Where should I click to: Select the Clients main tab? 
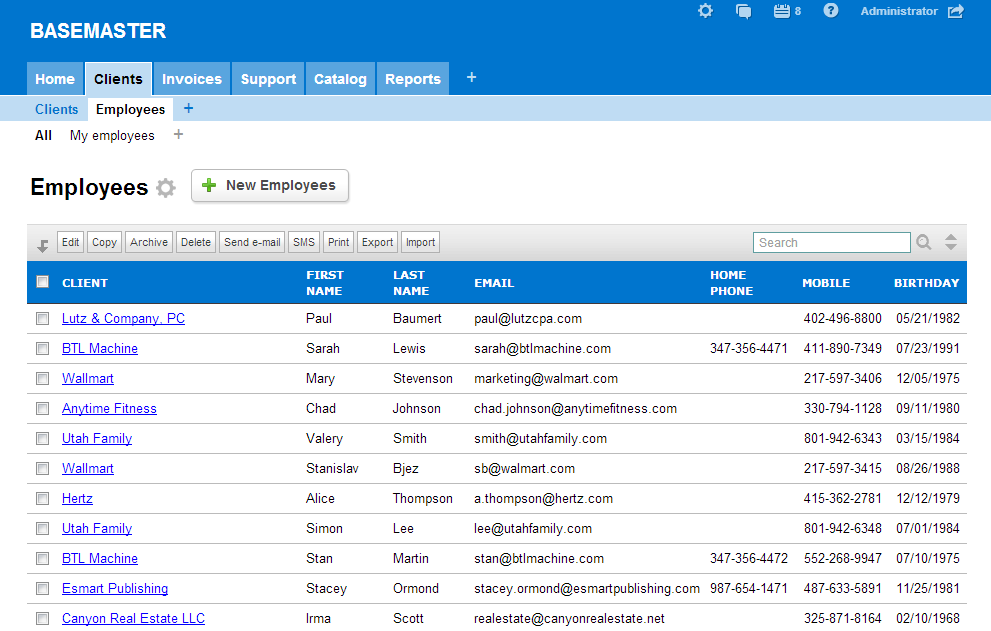[118, 79]
